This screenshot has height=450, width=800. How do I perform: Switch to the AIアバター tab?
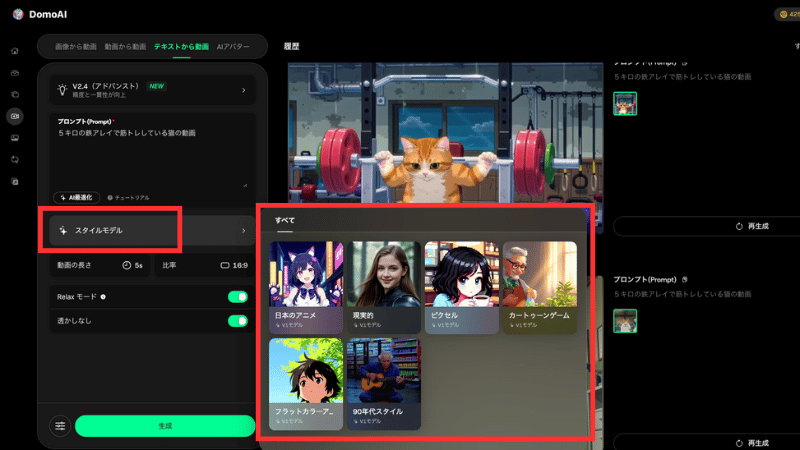click(234, 47)
